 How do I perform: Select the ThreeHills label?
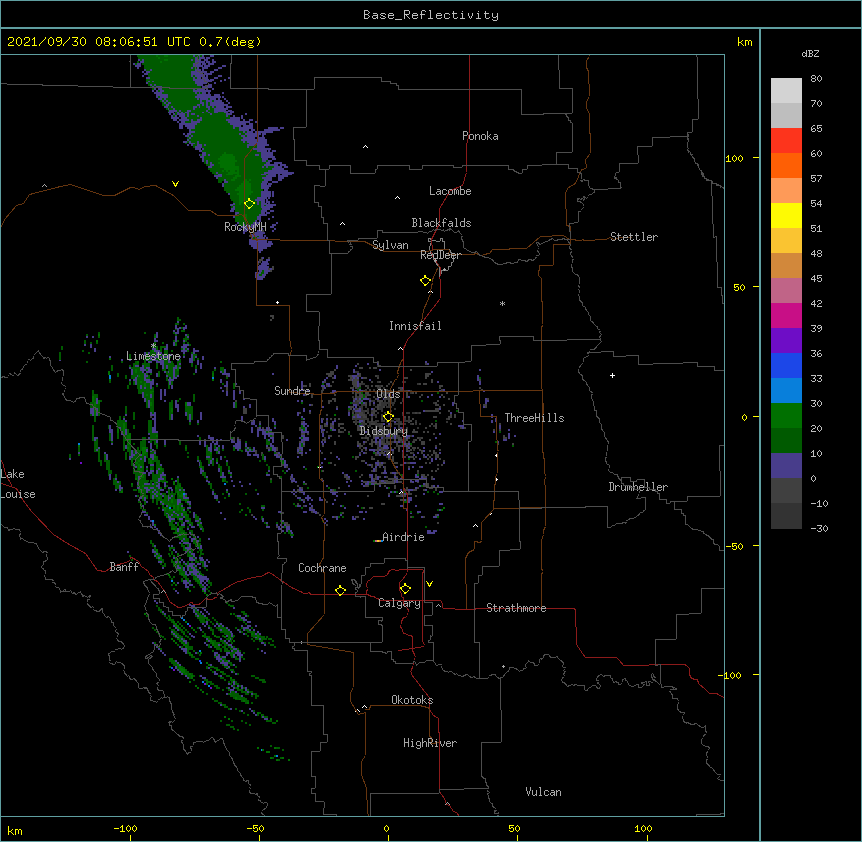tap(534, 418)
